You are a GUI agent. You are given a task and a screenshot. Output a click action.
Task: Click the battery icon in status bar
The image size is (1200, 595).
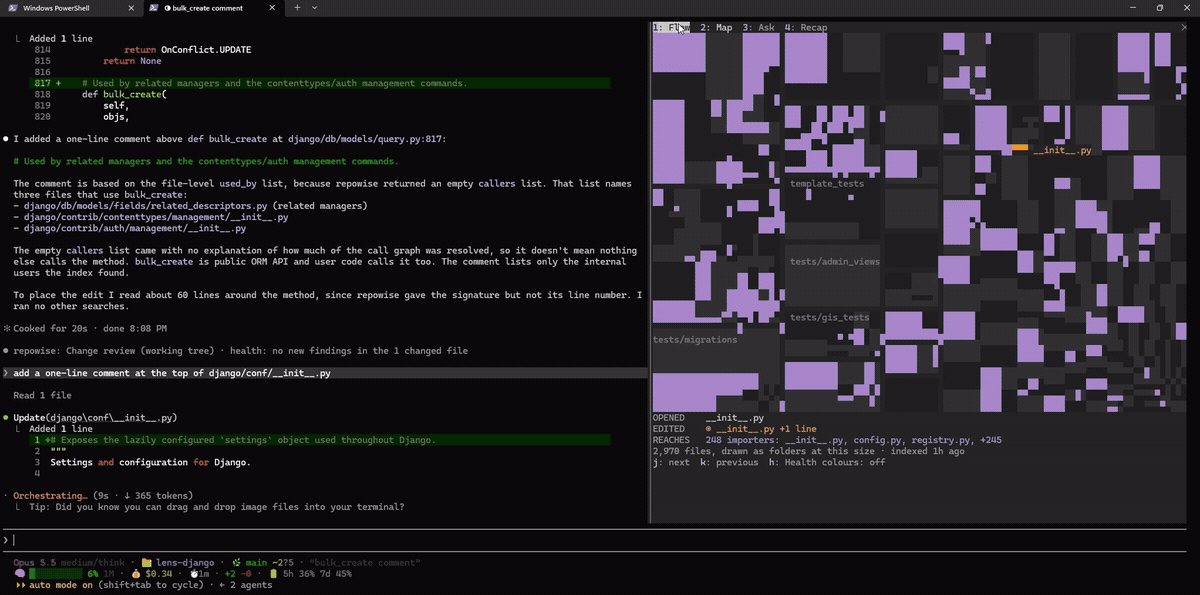[275, 573]
